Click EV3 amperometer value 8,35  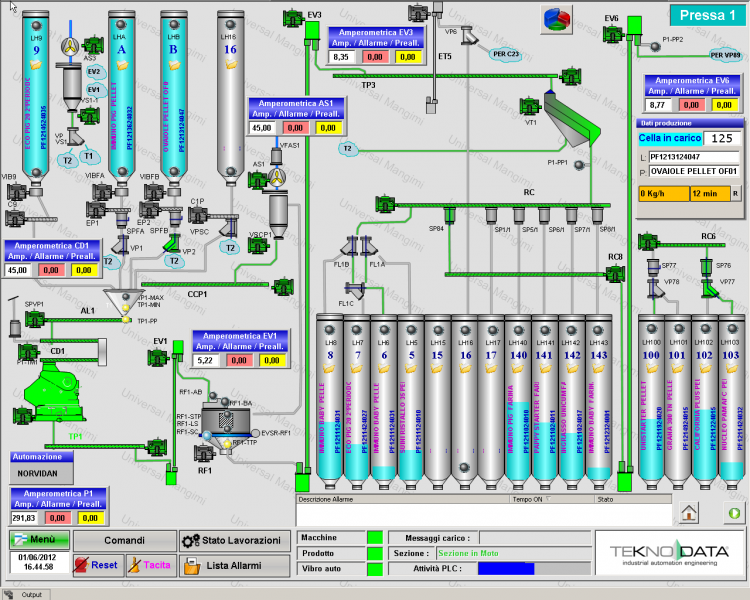[342, 57]
